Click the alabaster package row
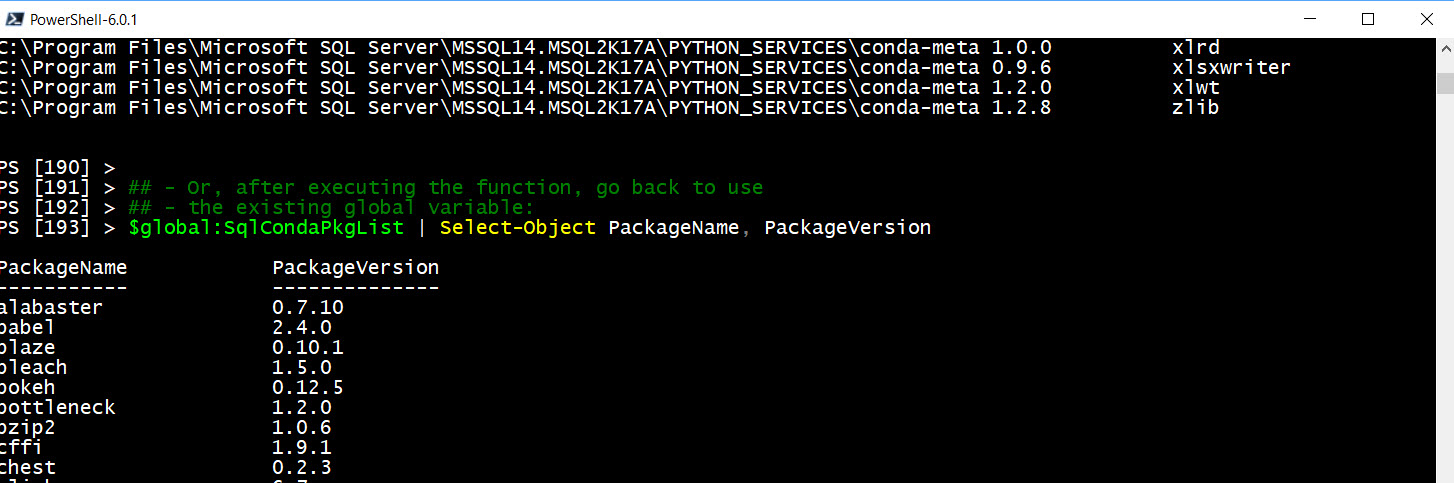 point(172,308)
